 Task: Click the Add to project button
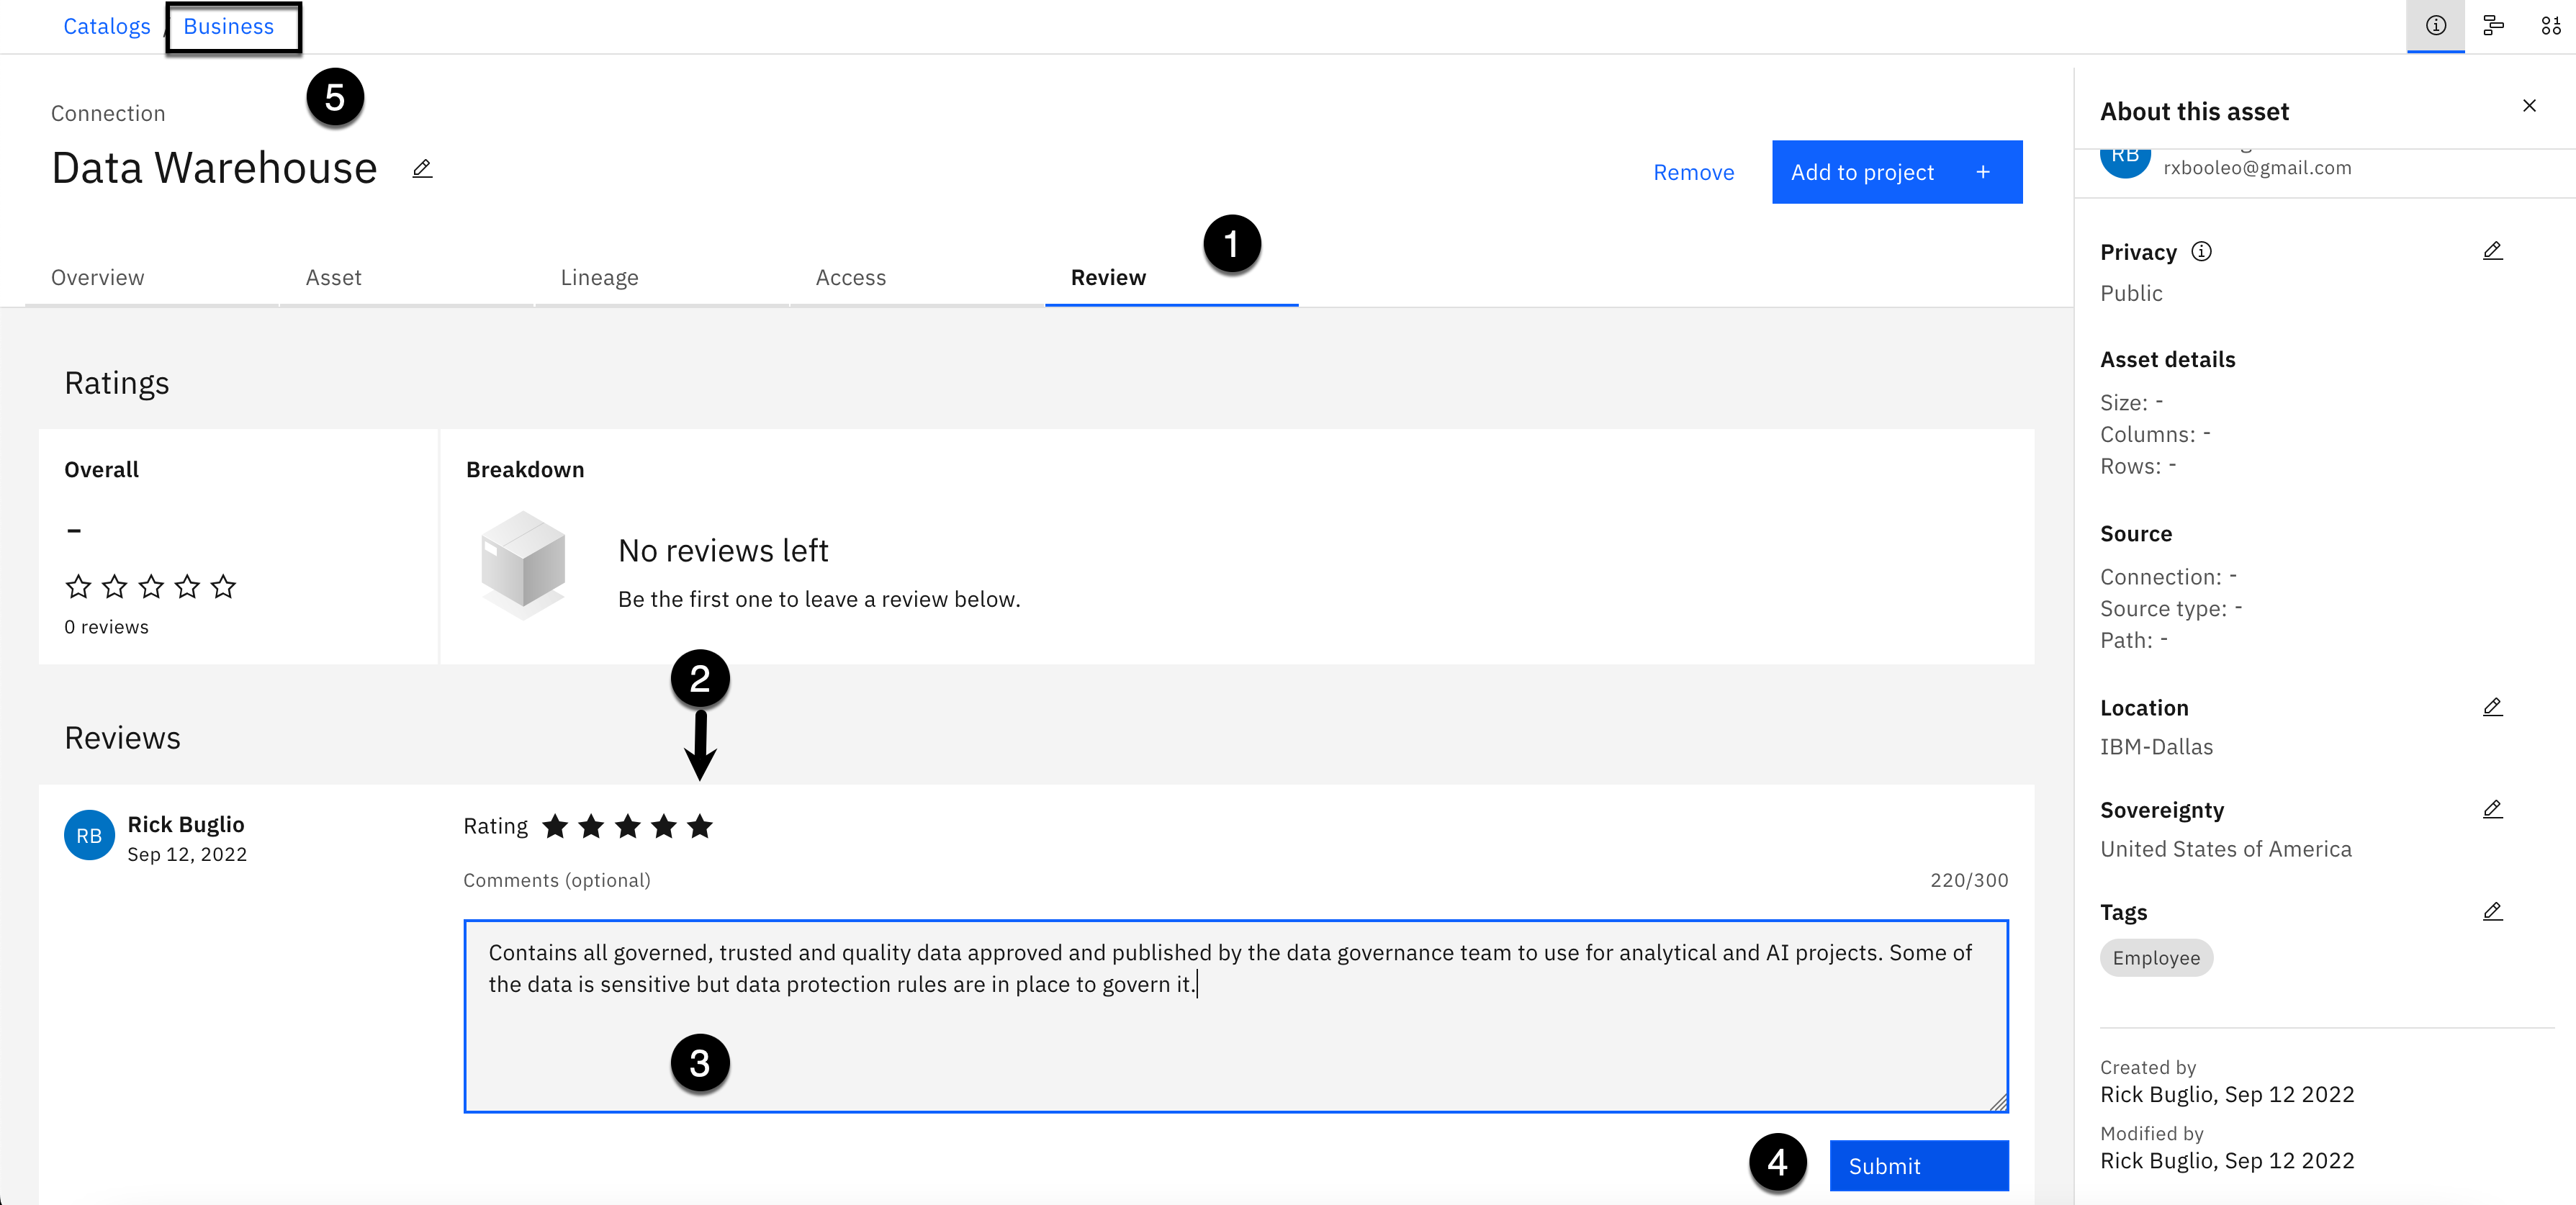[1896, 172]
